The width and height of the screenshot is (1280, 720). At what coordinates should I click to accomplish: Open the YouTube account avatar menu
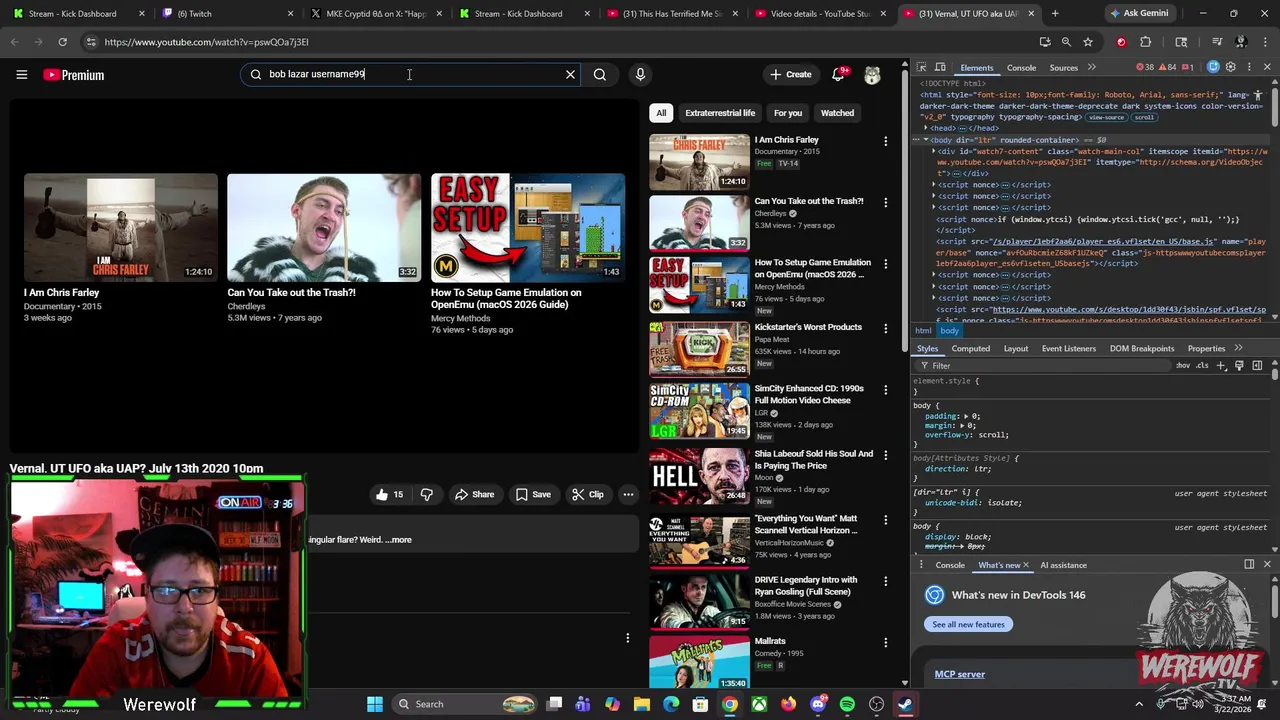[x=872, y=75]
